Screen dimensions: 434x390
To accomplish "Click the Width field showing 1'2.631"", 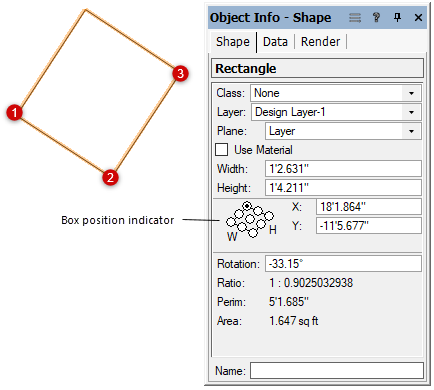I will (343, 169).
